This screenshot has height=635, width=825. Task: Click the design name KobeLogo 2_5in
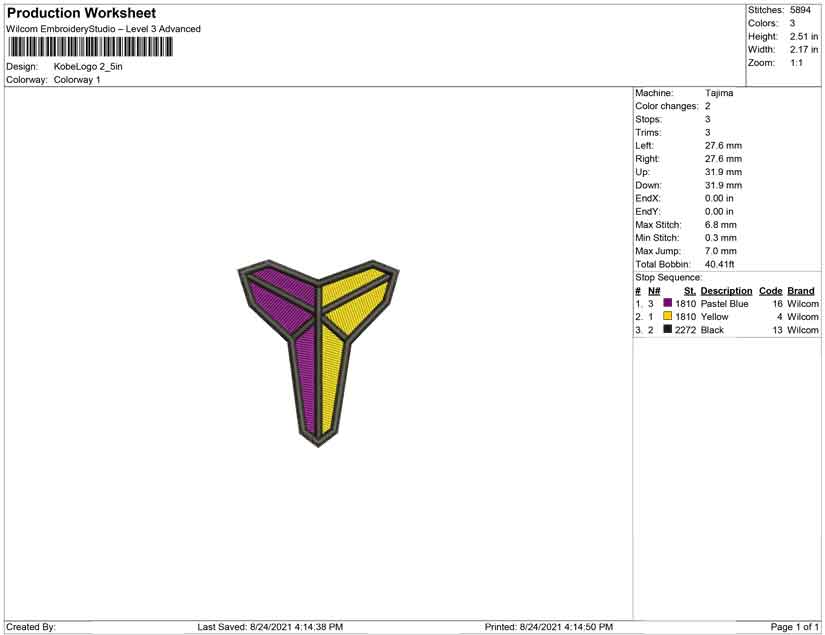pyautogui.click(x=88, y=66)
